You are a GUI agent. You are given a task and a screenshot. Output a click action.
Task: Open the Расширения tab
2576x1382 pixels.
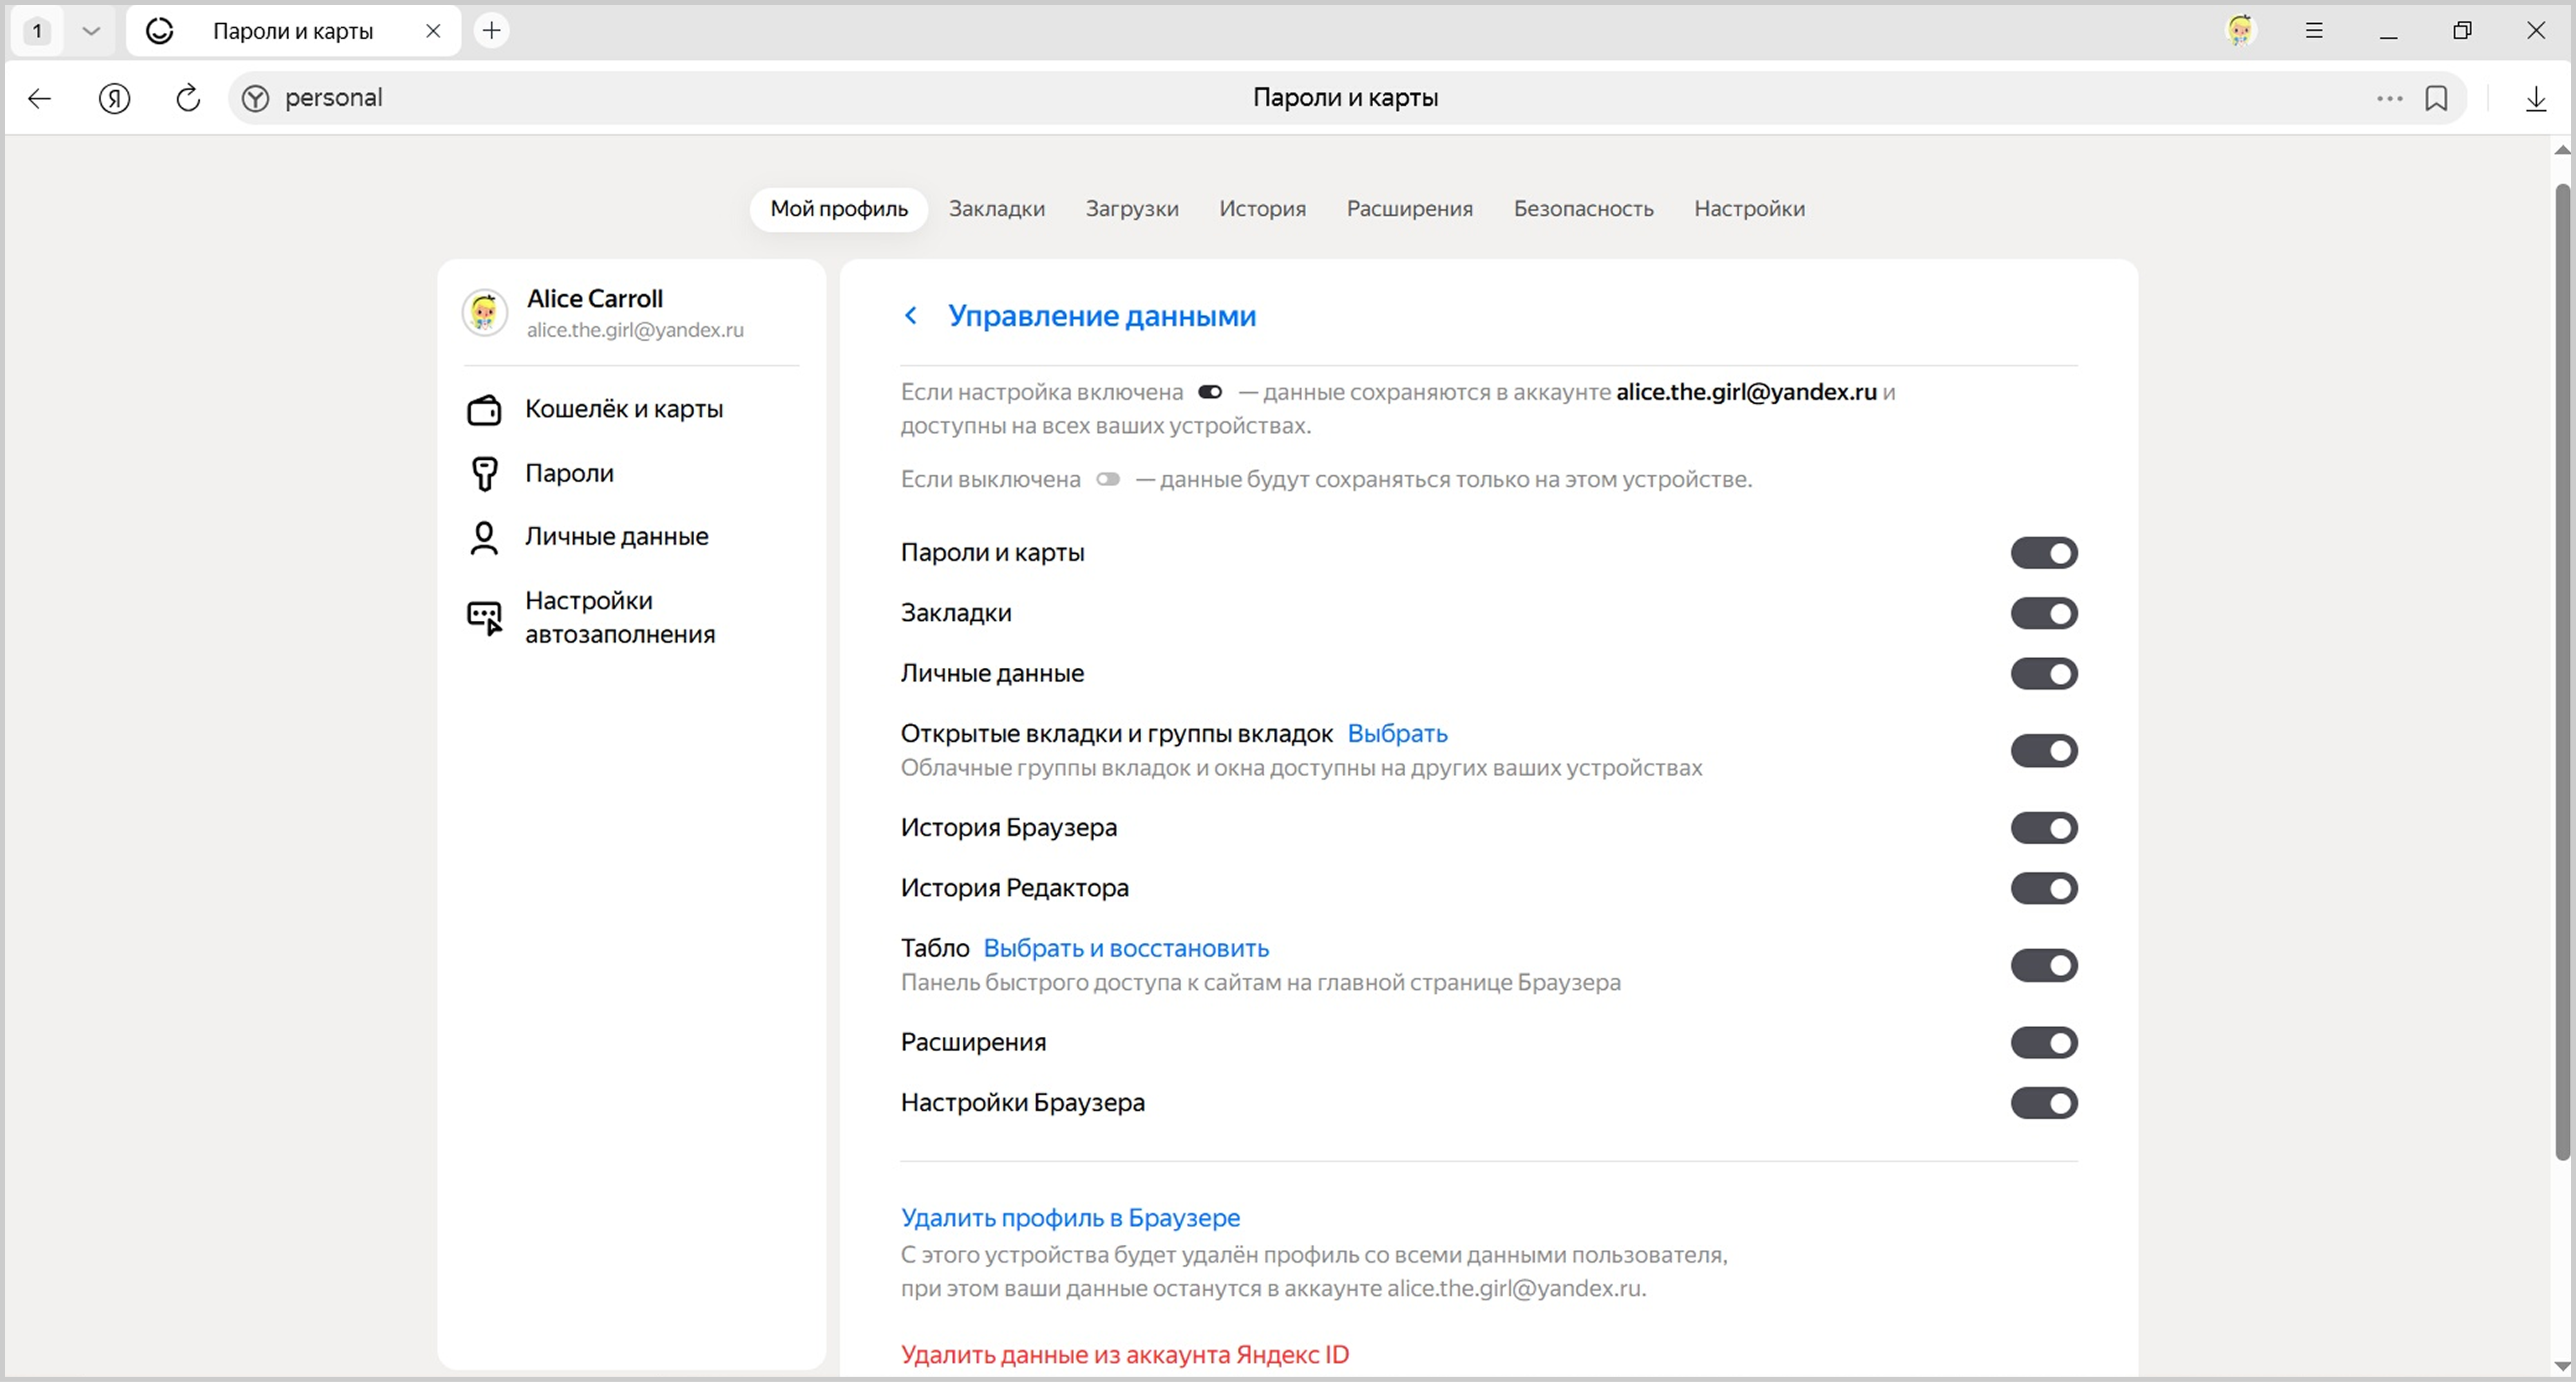[x=1409, y=209]
